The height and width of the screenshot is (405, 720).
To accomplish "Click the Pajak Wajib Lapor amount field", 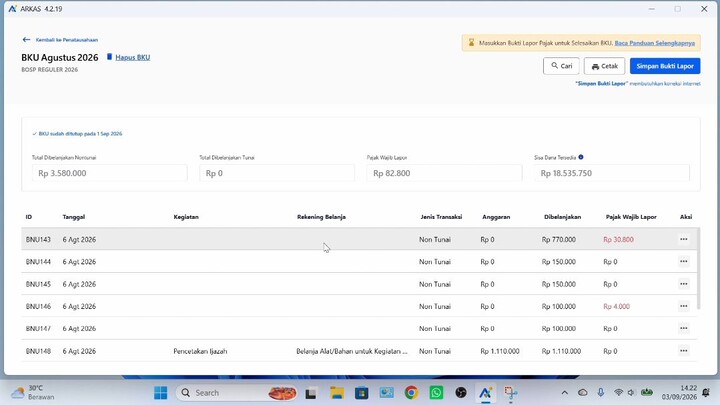I will point(444,173).
